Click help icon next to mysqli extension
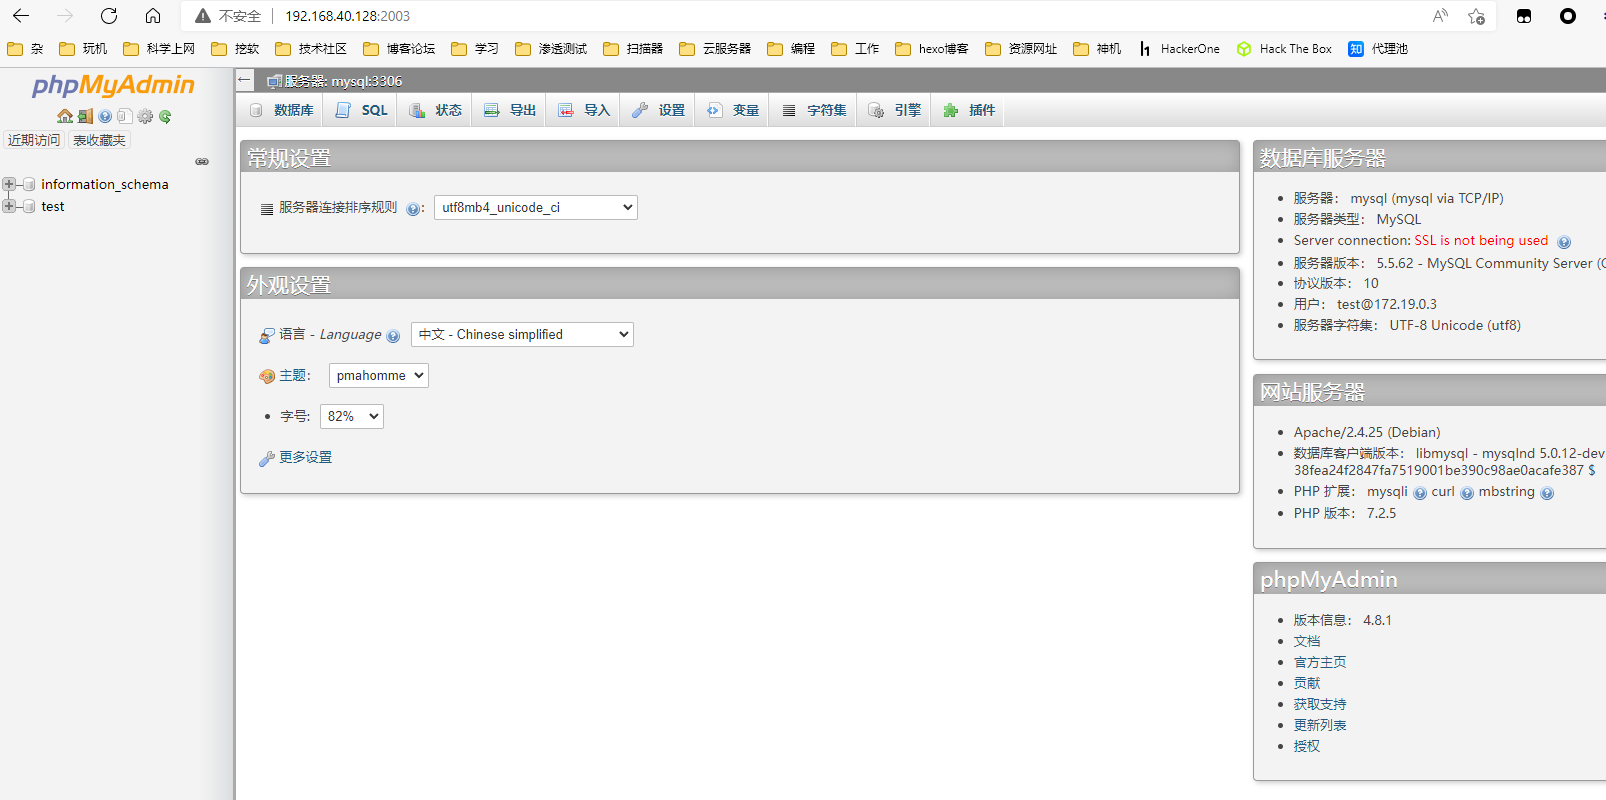Screen dimensions: 1606x800 (x=1420, y=493)
